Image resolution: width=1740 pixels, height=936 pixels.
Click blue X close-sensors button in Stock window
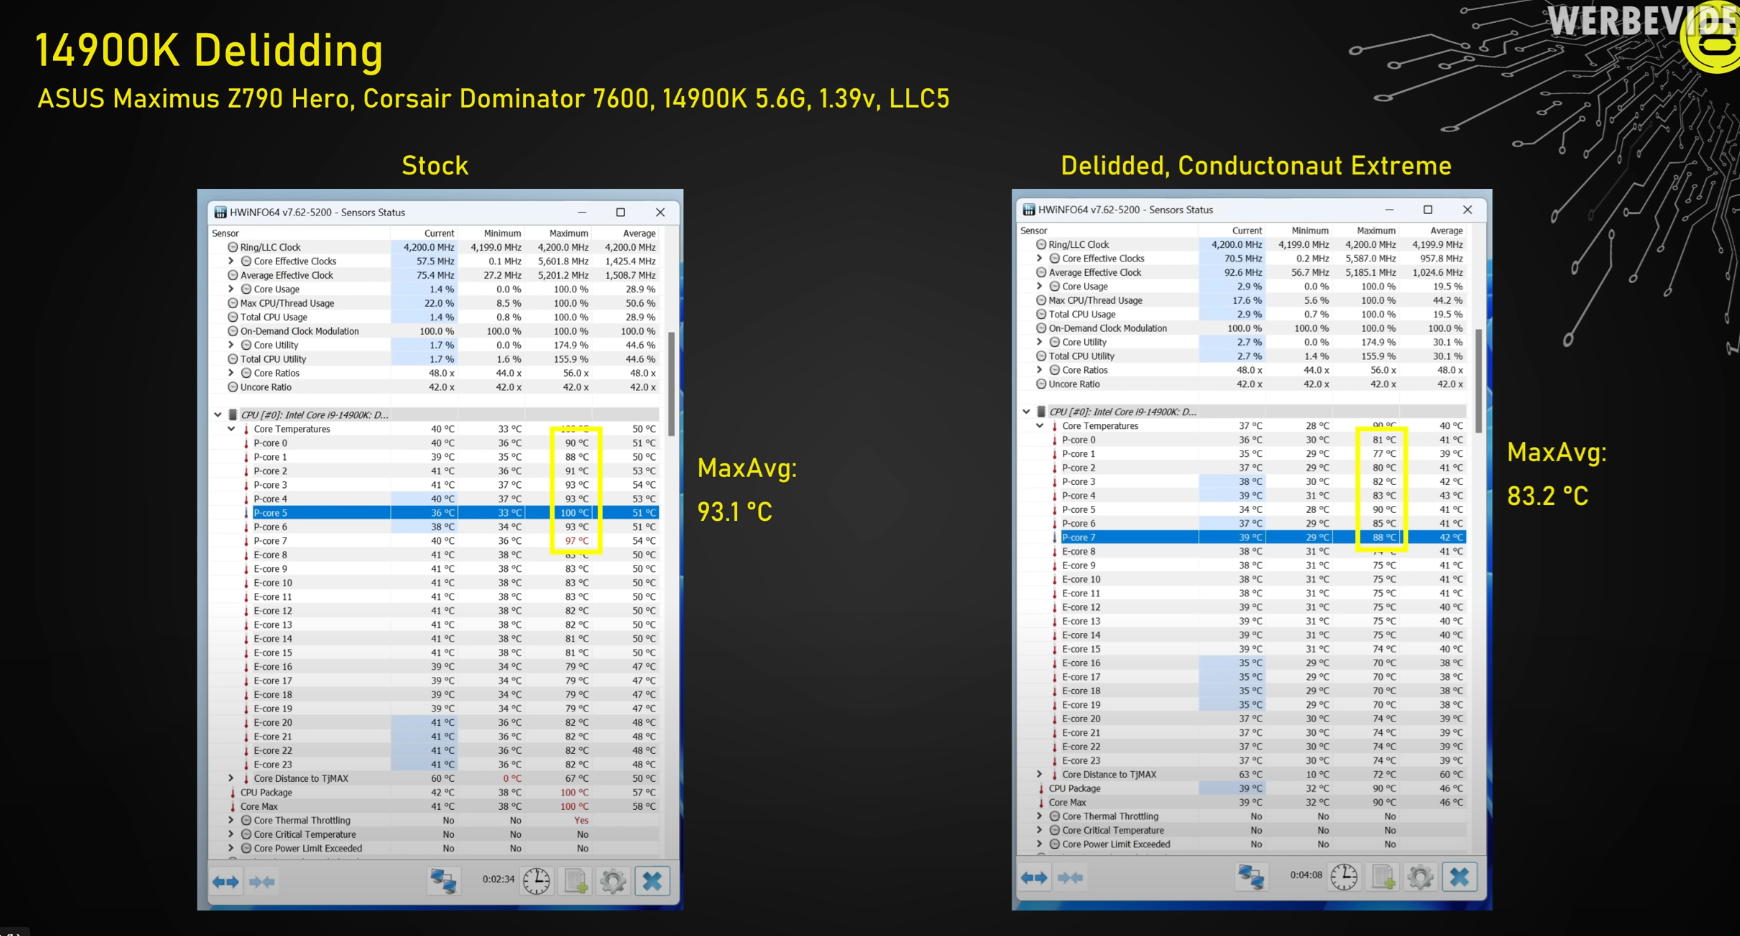(652, 881)
